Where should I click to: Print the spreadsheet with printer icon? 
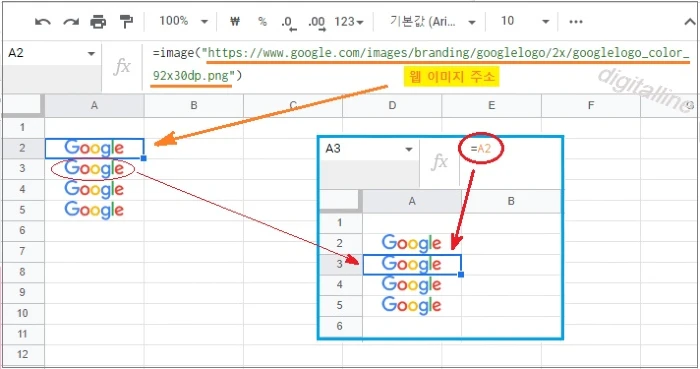[x=98, y=21]
